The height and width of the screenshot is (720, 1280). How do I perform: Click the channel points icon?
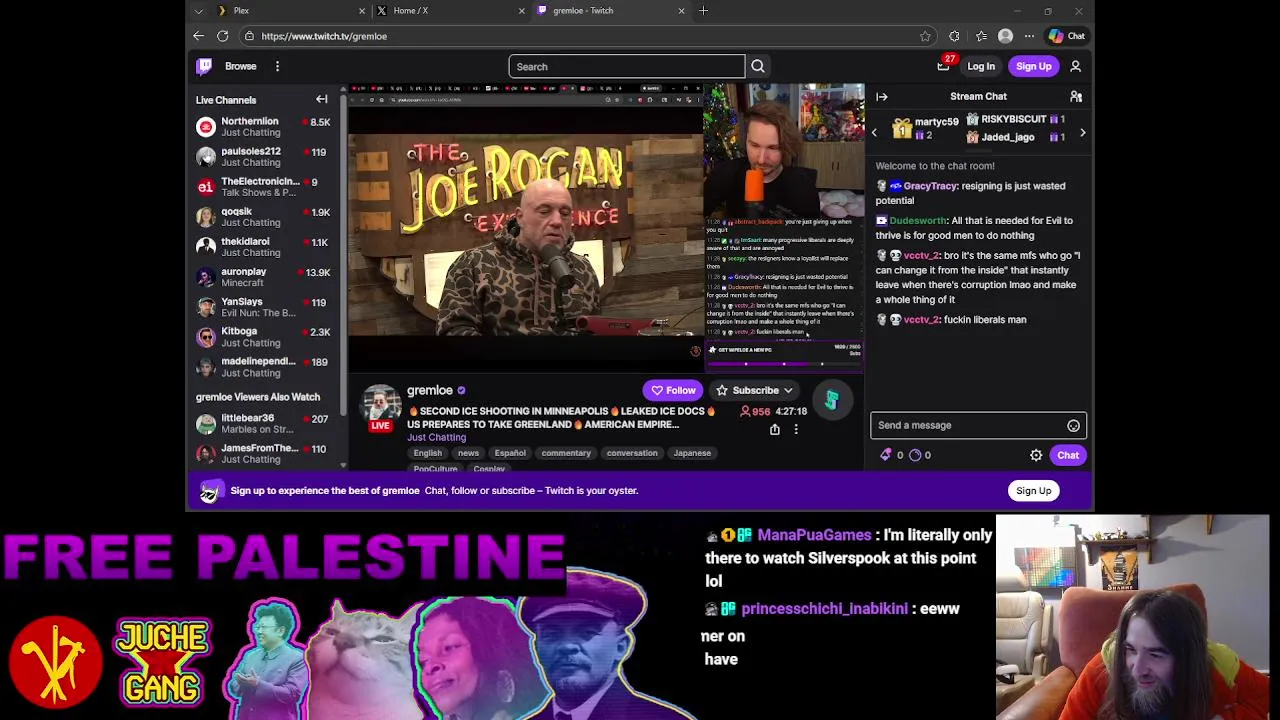tap(915, 455)
